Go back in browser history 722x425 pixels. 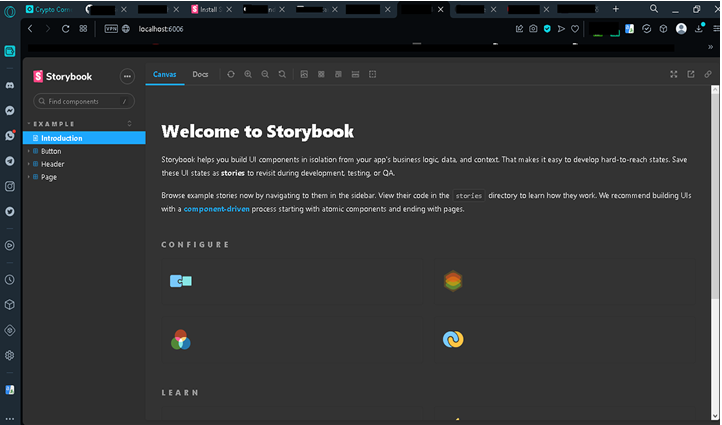30,29
